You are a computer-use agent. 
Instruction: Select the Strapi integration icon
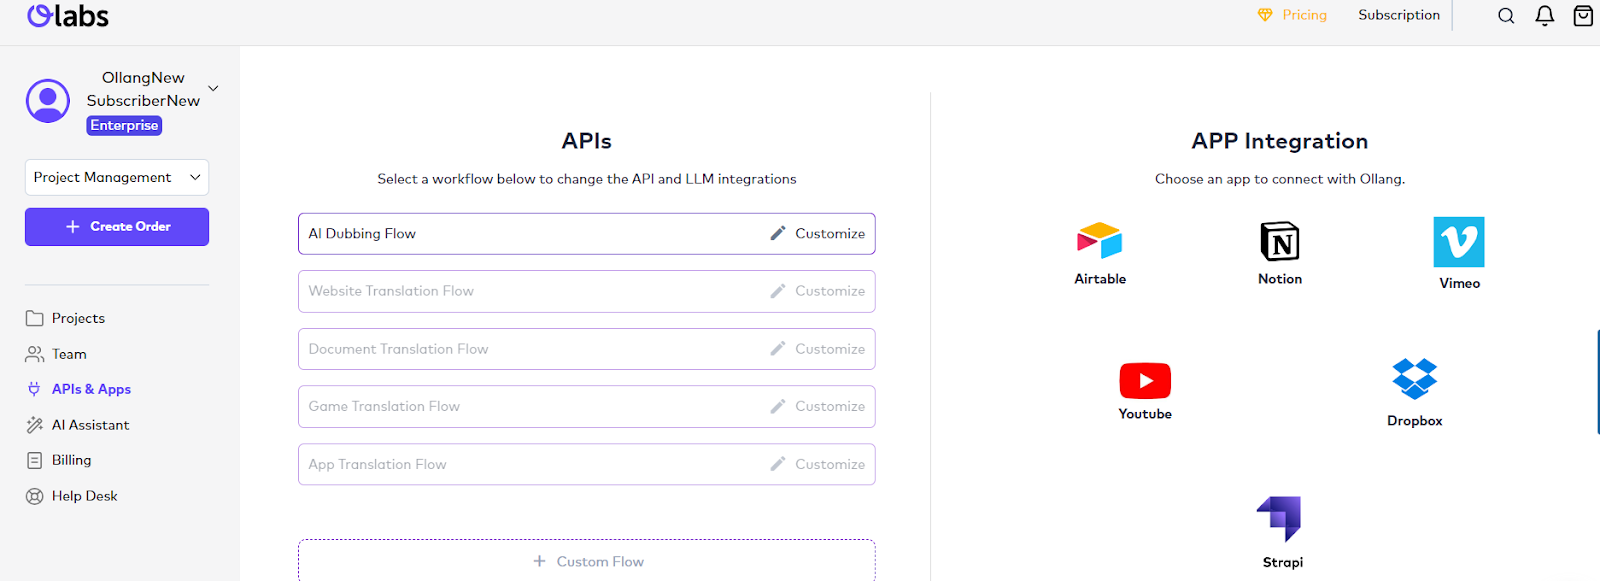point(1279,519)
